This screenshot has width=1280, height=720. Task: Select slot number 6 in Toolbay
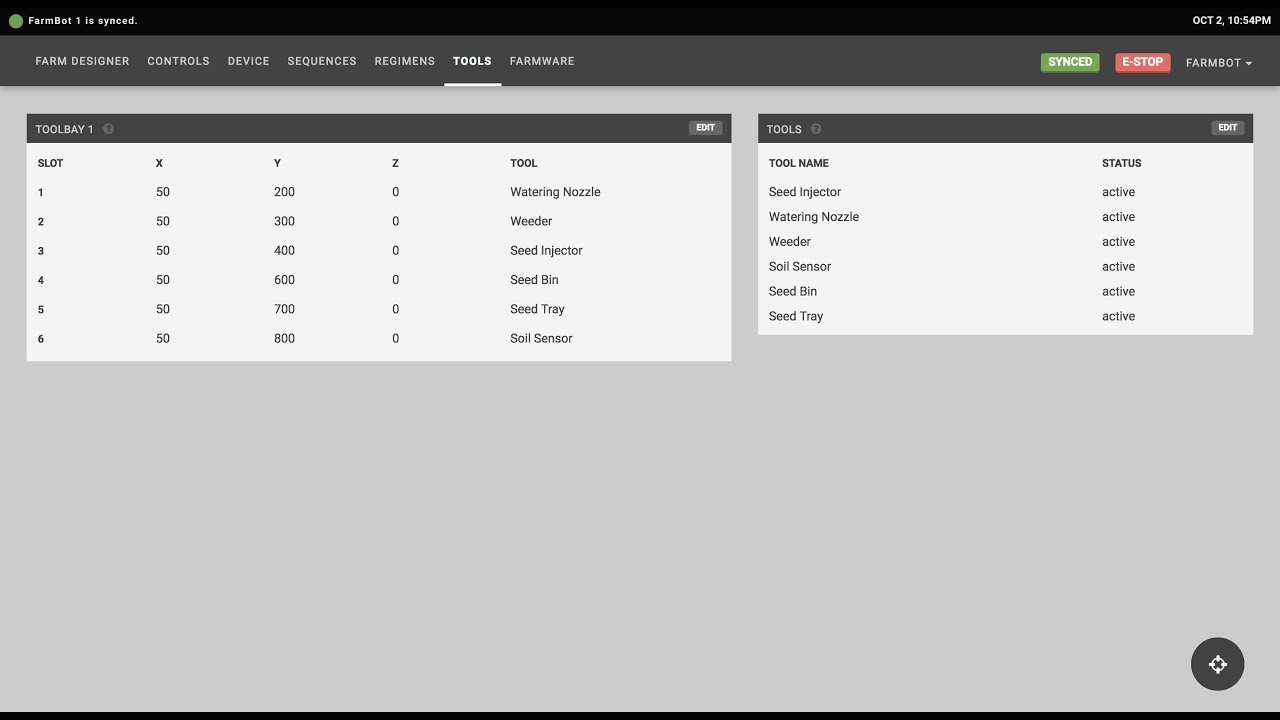41,339
